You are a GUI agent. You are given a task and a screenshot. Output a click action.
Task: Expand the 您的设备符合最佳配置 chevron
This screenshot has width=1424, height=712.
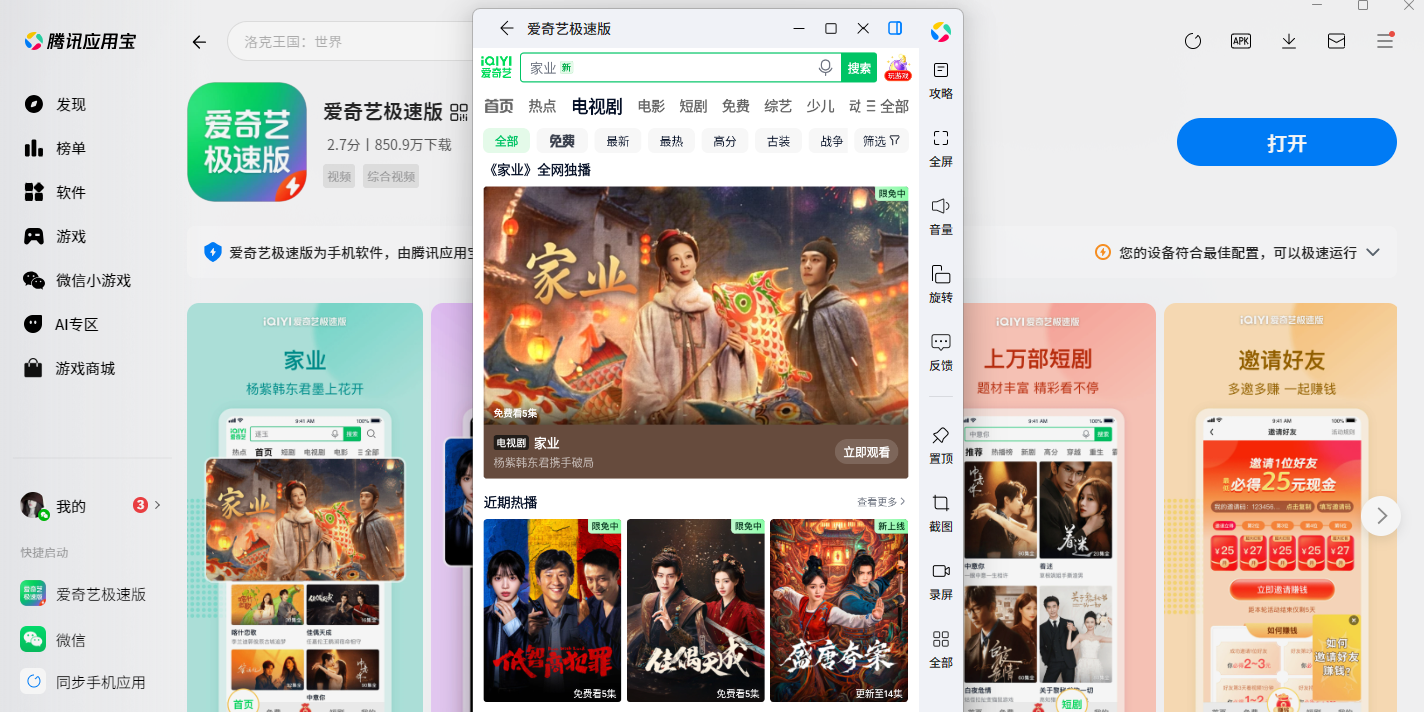1373,252
